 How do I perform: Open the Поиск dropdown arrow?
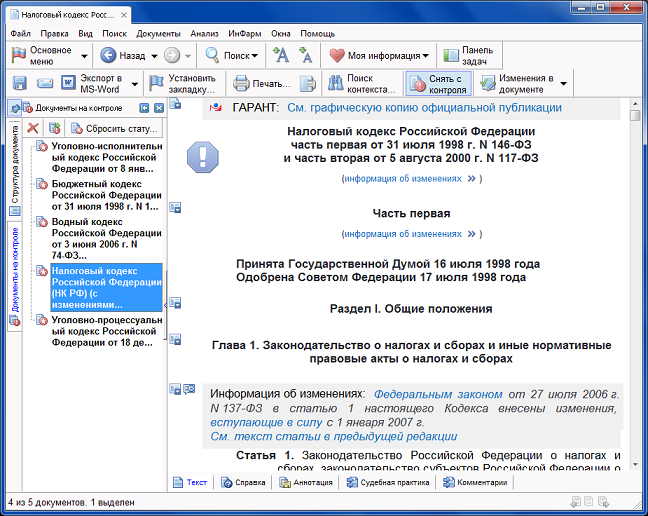(x=255, y=56)
